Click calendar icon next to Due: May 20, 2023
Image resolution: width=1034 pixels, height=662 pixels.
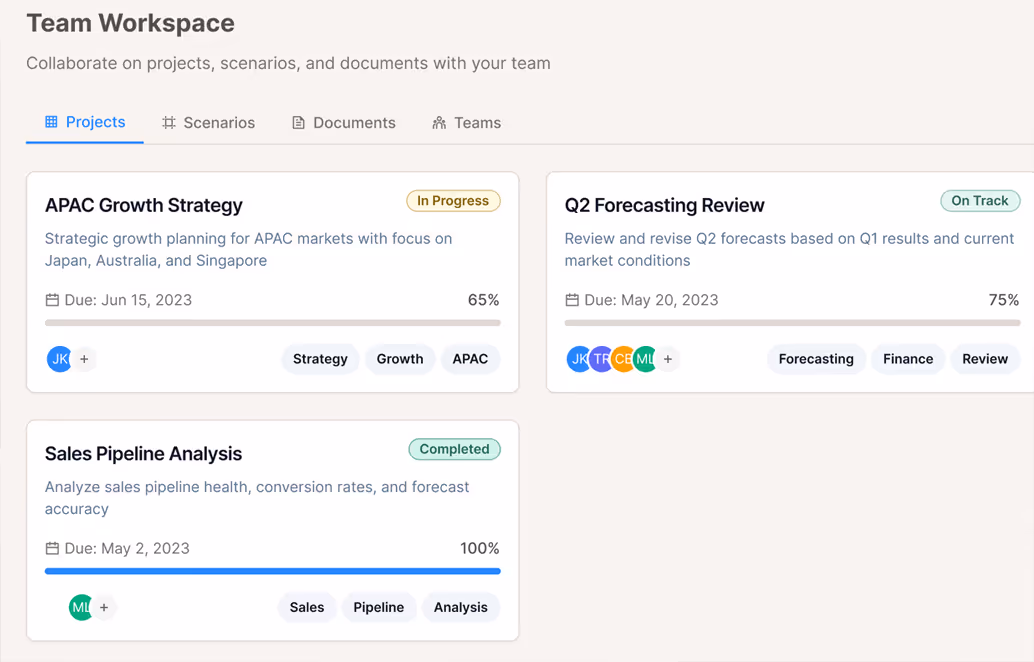(x=572, y=300)
